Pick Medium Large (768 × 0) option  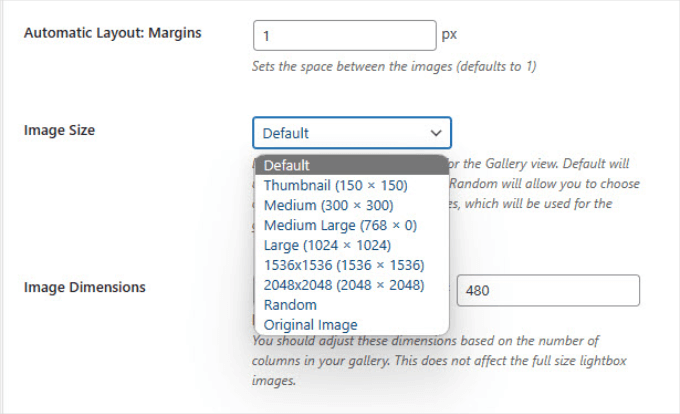click(x=340, y=225)
